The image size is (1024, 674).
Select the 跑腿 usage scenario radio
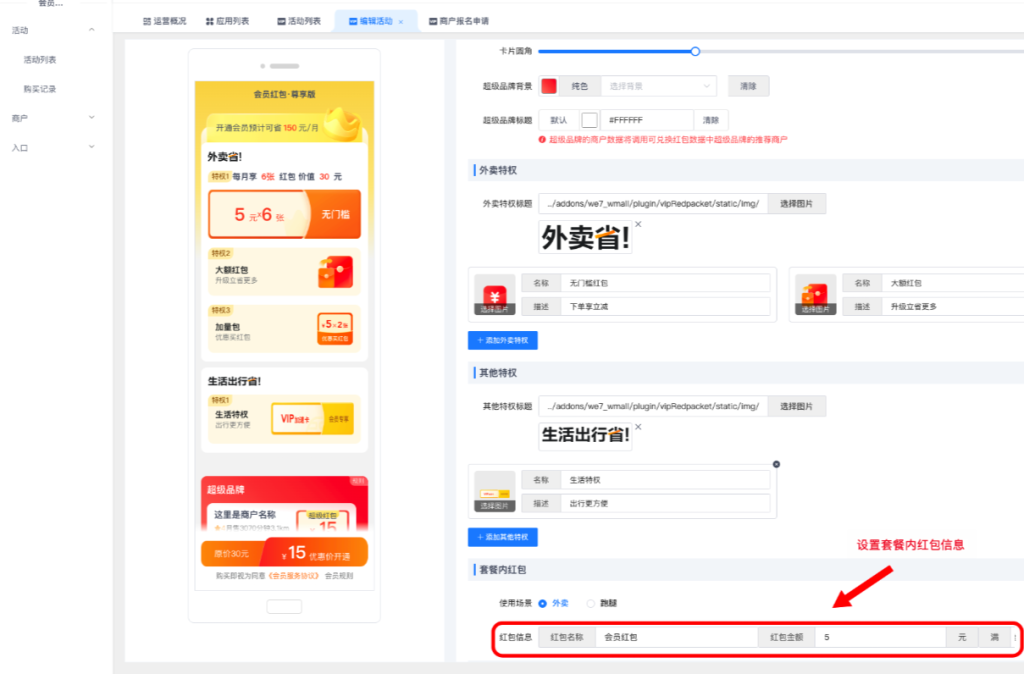(591, 603)
